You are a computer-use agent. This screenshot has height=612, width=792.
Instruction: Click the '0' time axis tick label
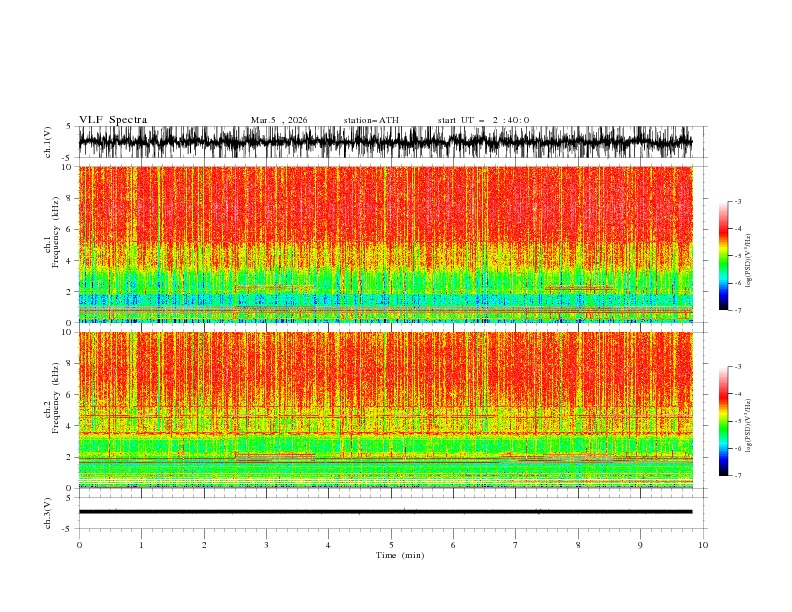click(x=79, y=545)
